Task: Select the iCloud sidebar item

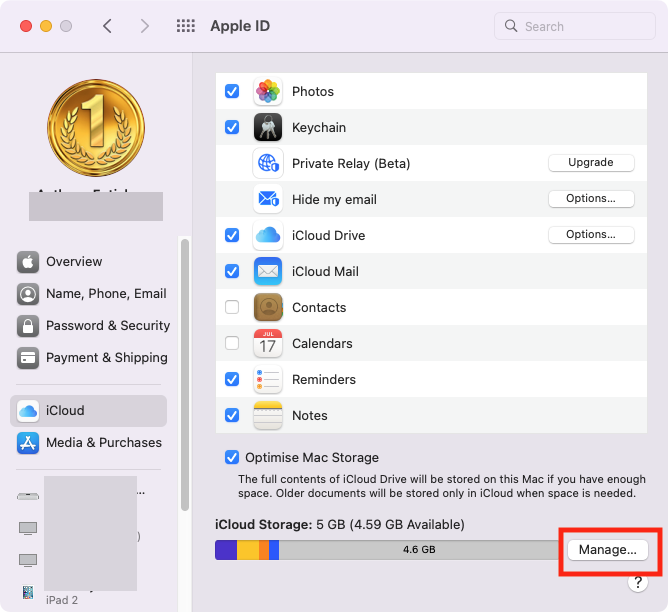Action: click(x=89, y=411)
